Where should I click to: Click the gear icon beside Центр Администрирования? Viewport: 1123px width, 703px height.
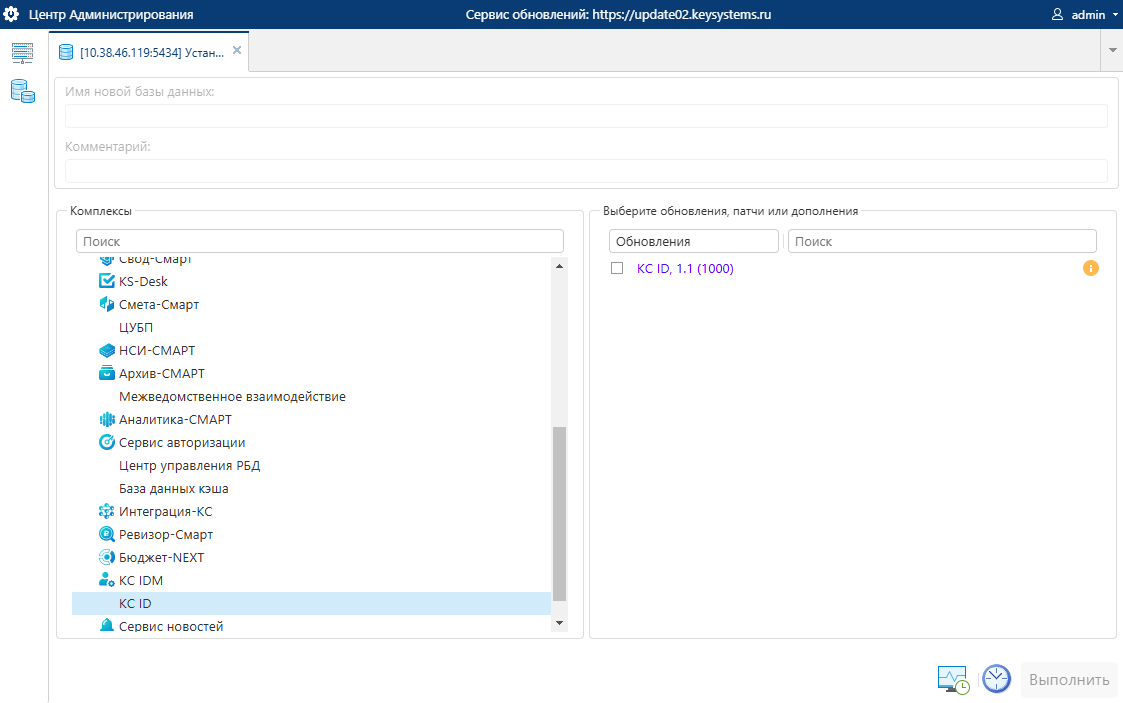click(x=11, y=14)
